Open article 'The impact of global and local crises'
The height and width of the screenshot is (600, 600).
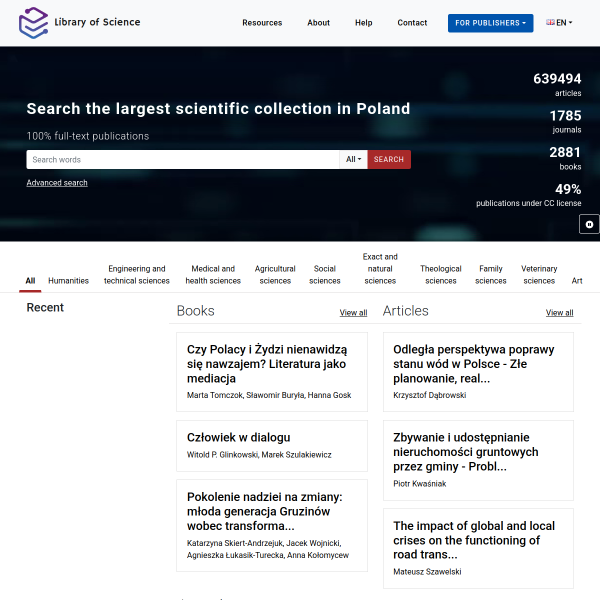click(474, 540)
